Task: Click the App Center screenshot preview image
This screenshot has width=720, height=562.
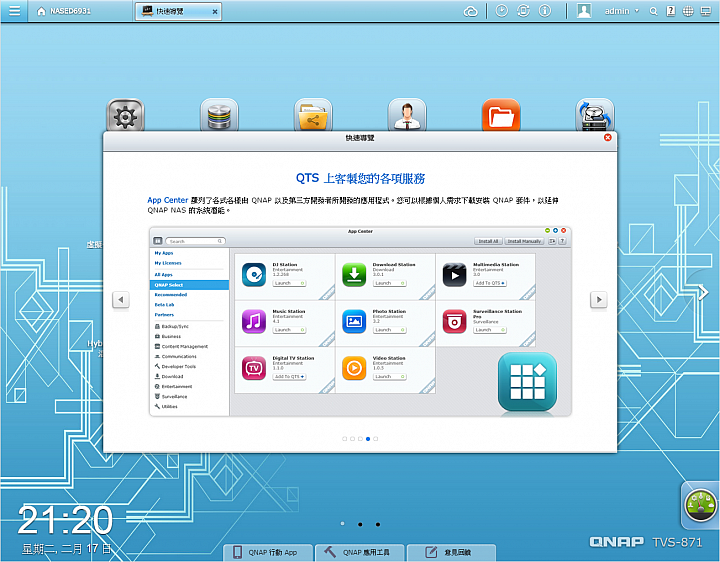Action: (360, 321)
